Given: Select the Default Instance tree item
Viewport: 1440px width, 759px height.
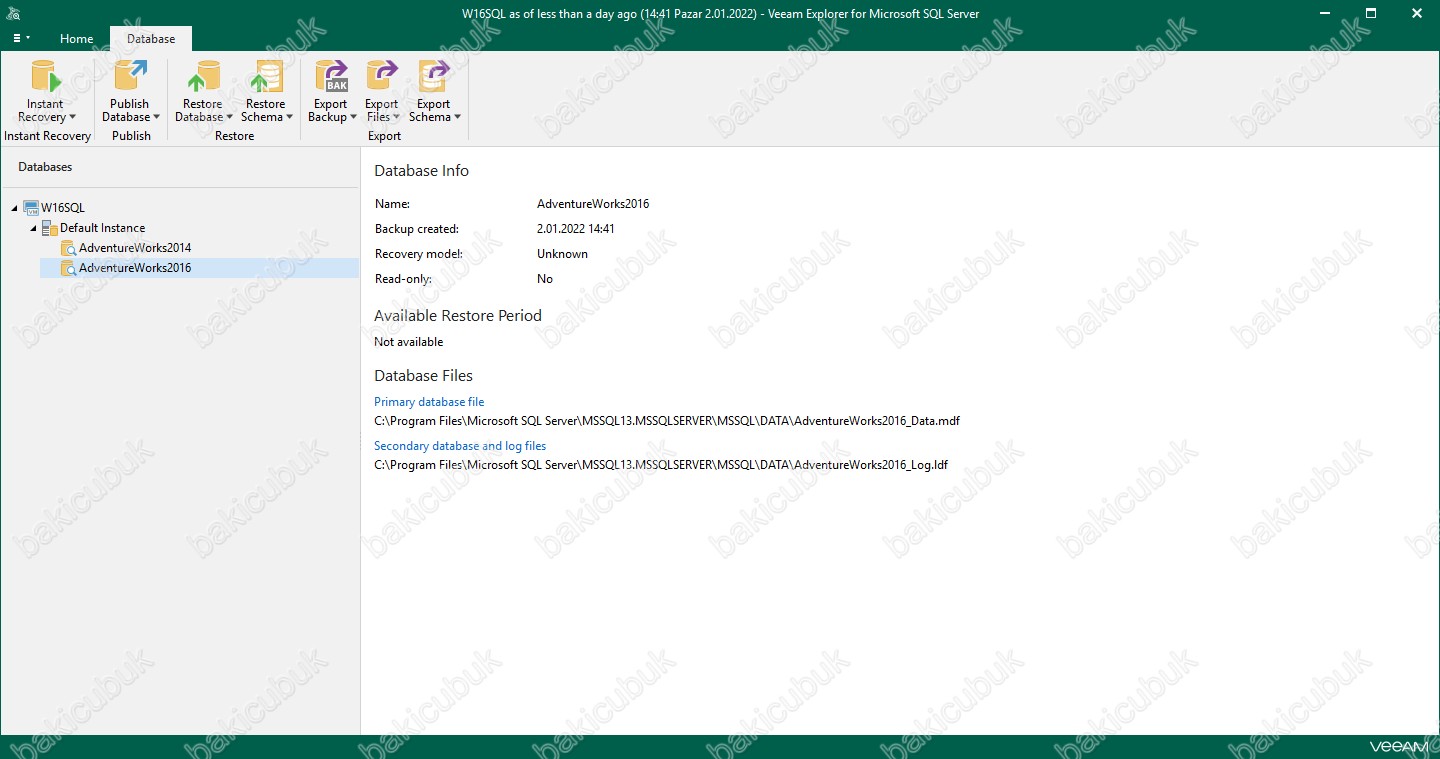Looking at the screenshot, I should pos(102,228).
